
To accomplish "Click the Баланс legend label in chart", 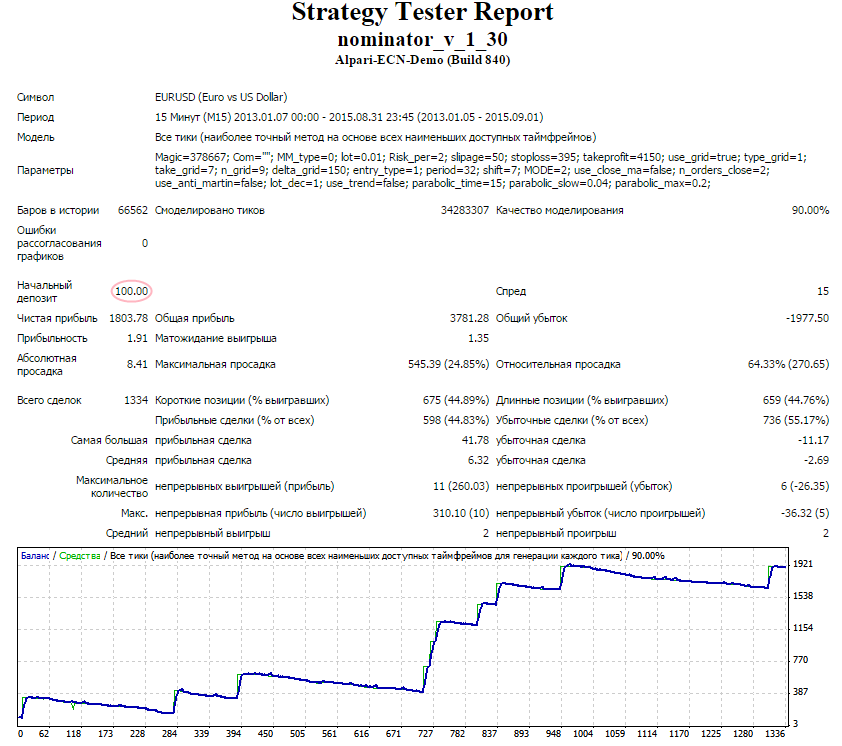I will pos(35,556).
